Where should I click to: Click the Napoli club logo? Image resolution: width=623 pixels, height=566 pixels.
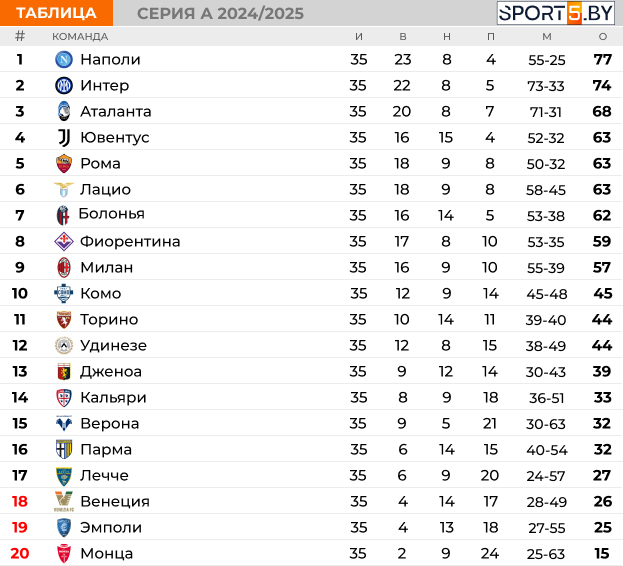tap(64, 60)
